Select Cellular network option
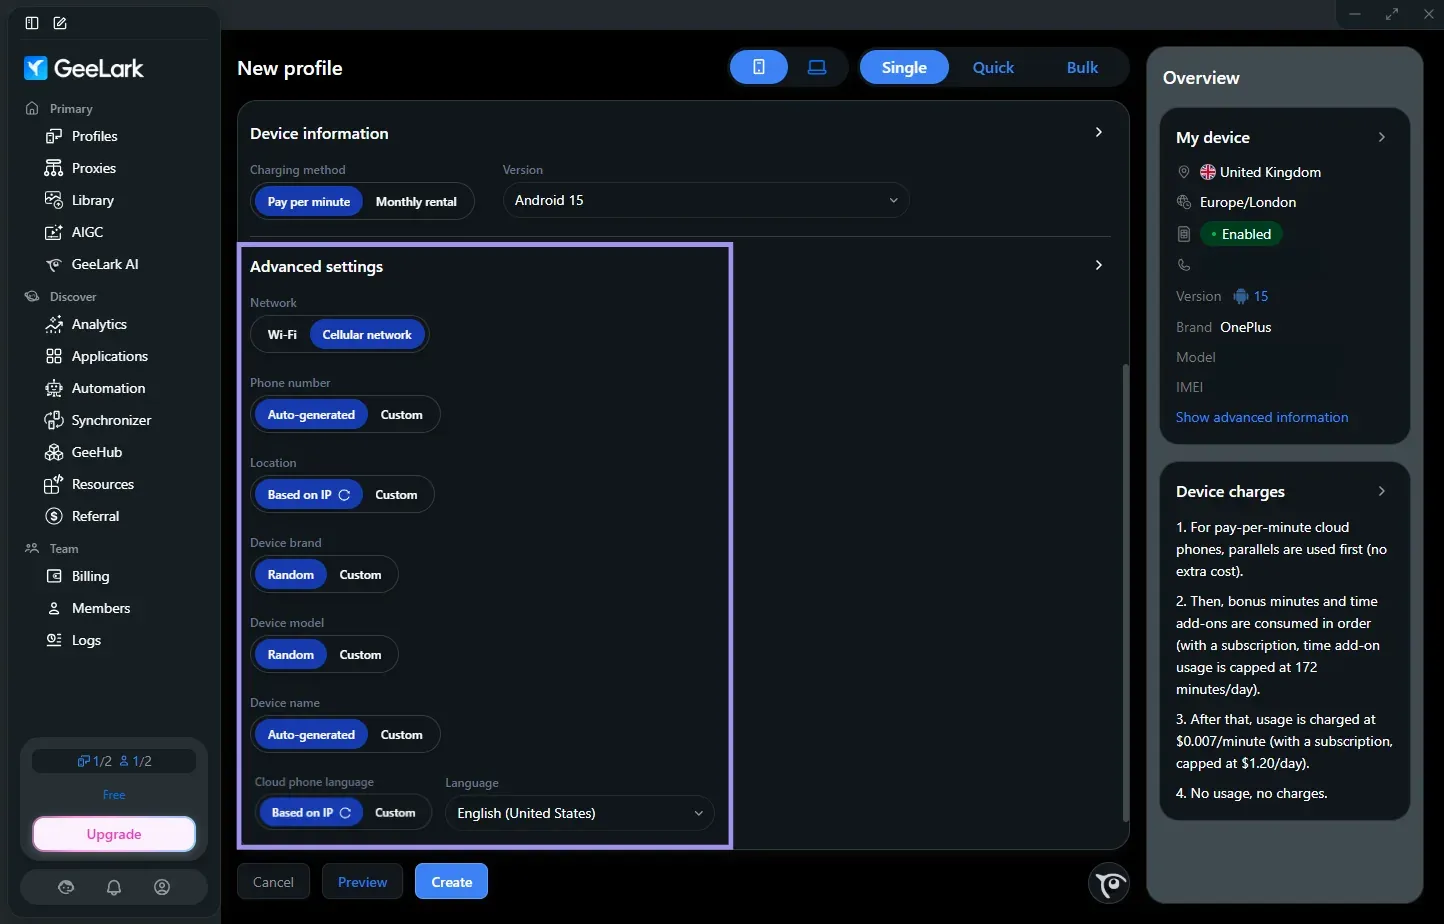The height and width of the screenshot is (924, 1444). (367, 334)
